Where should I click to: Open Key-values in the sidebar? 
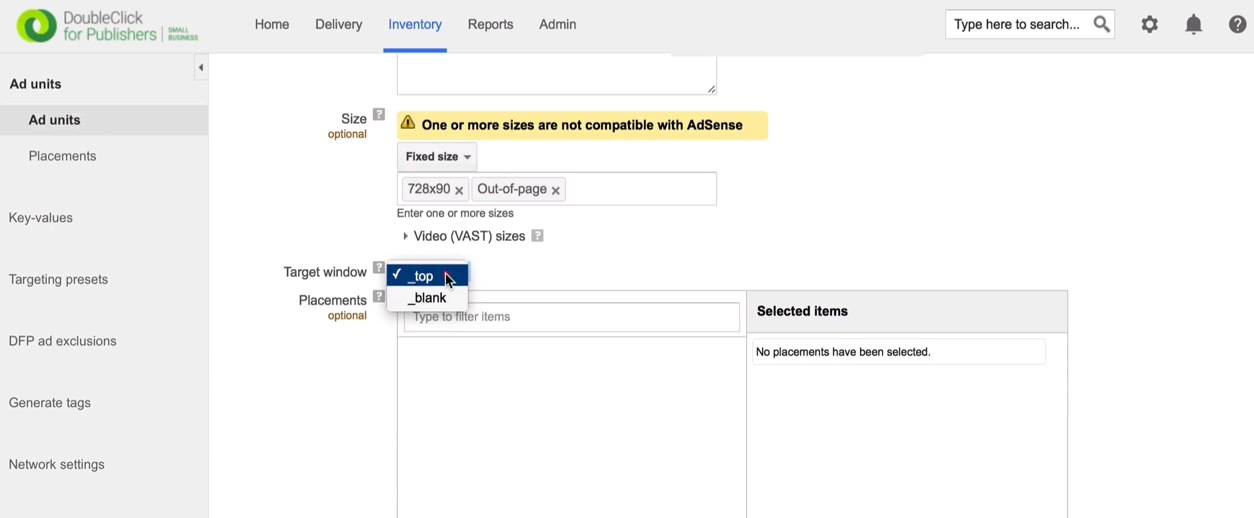point(41,218)
